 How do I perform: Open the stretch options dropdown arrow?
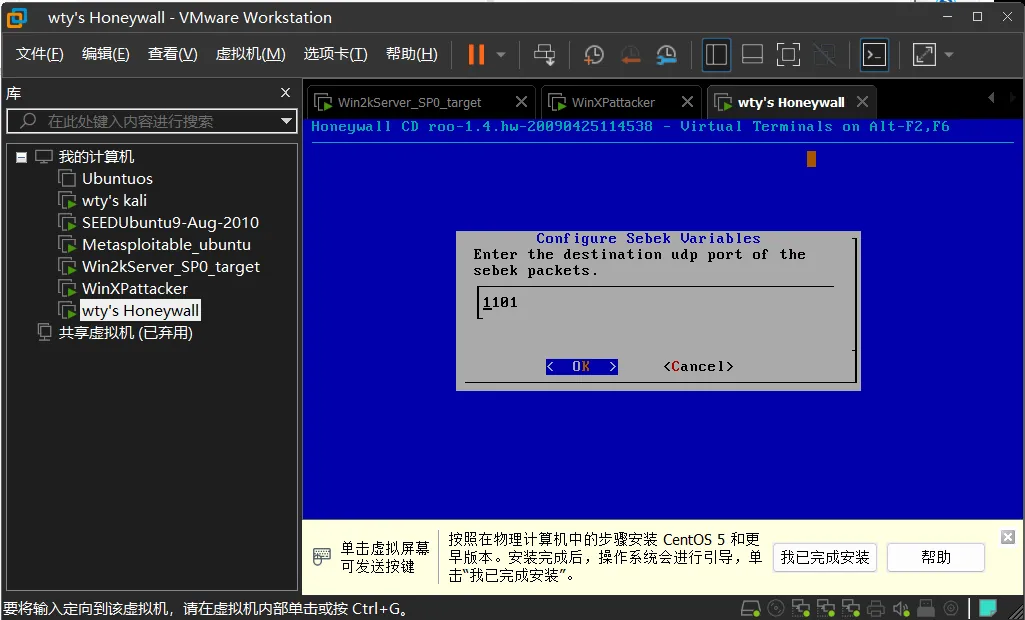pos(949,54)
